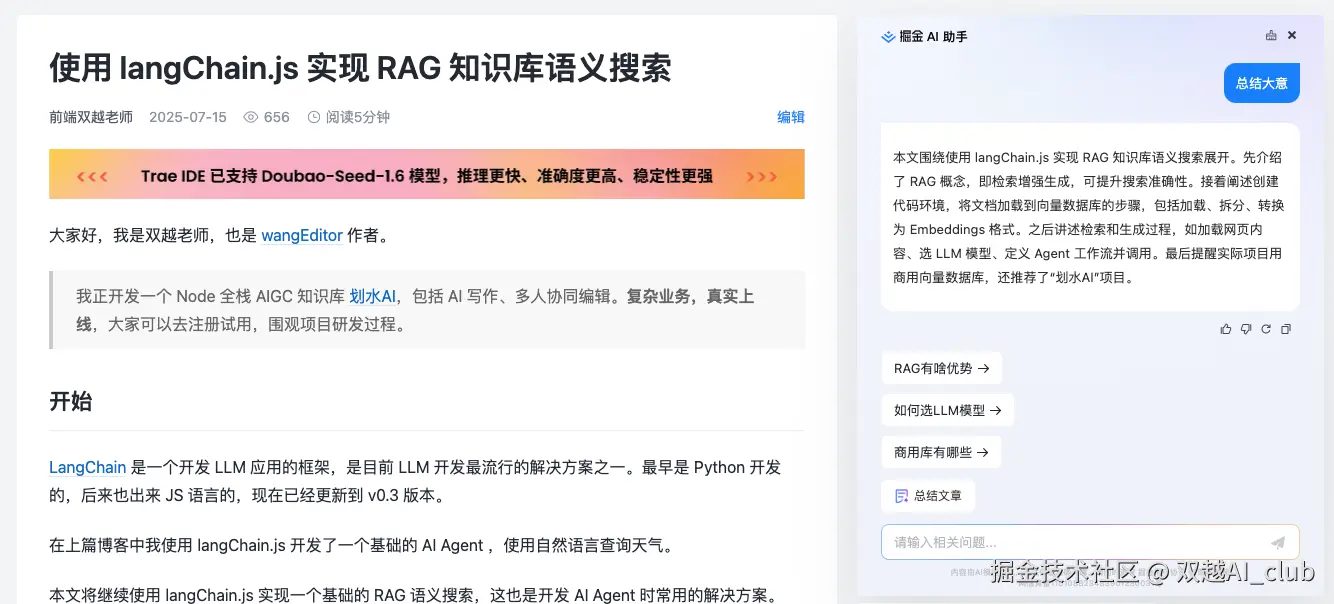Click the 总结文章 button
This screenshot has height=604, width=1334.
928,495
